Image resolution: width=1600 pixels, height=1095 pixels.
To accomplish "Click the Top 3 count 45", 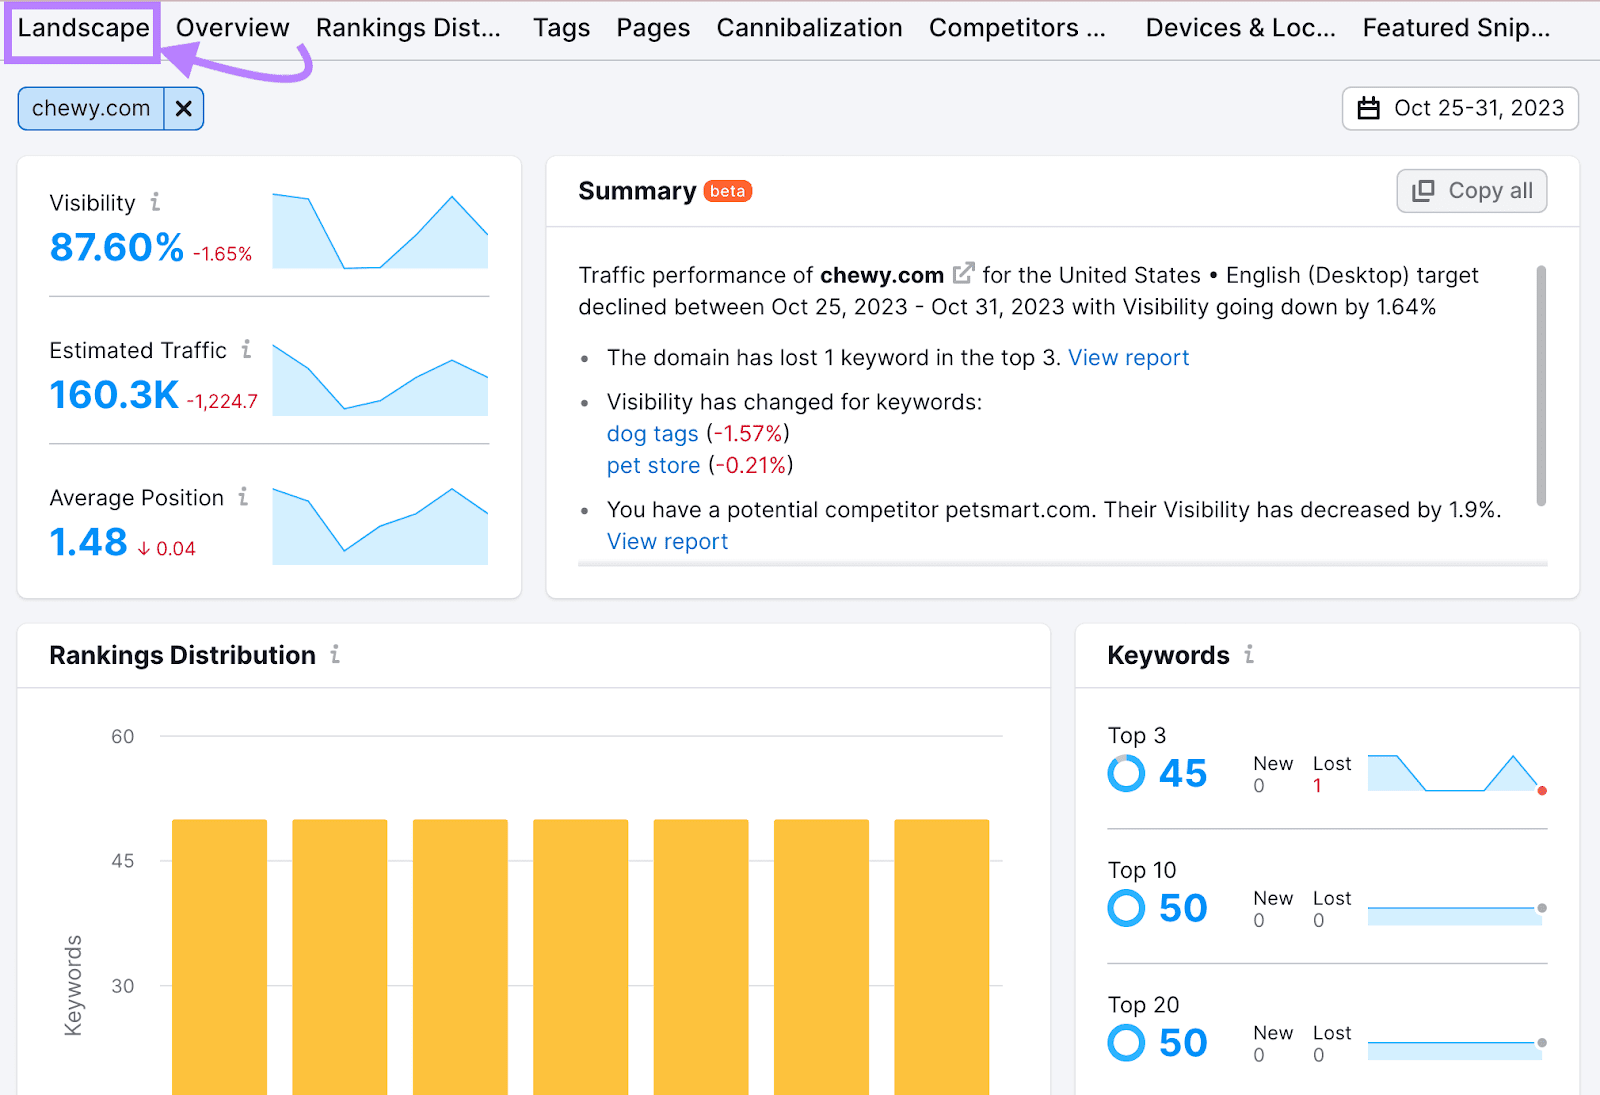I will [1183, 773].
